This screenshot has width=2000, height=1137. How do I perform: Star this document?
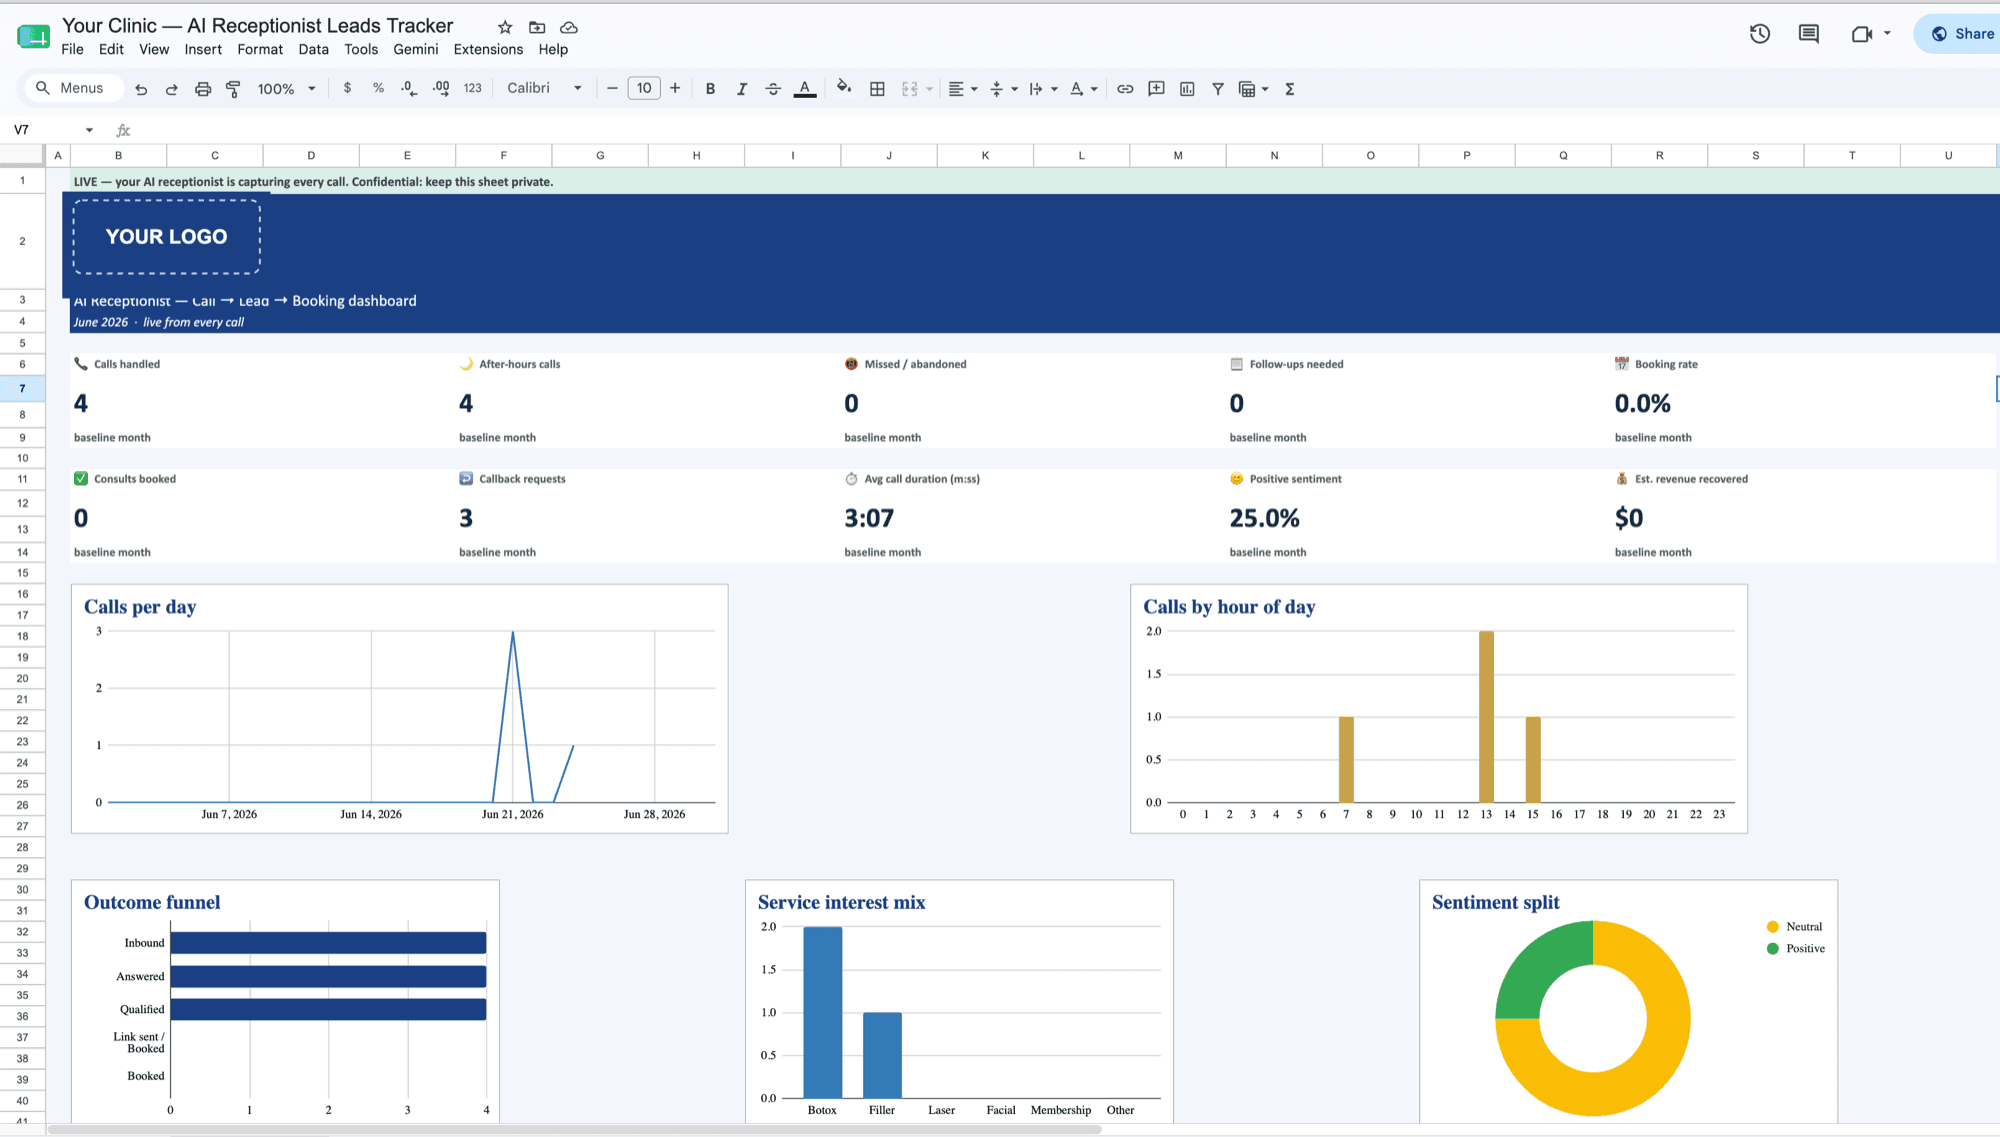click(505, 27)
